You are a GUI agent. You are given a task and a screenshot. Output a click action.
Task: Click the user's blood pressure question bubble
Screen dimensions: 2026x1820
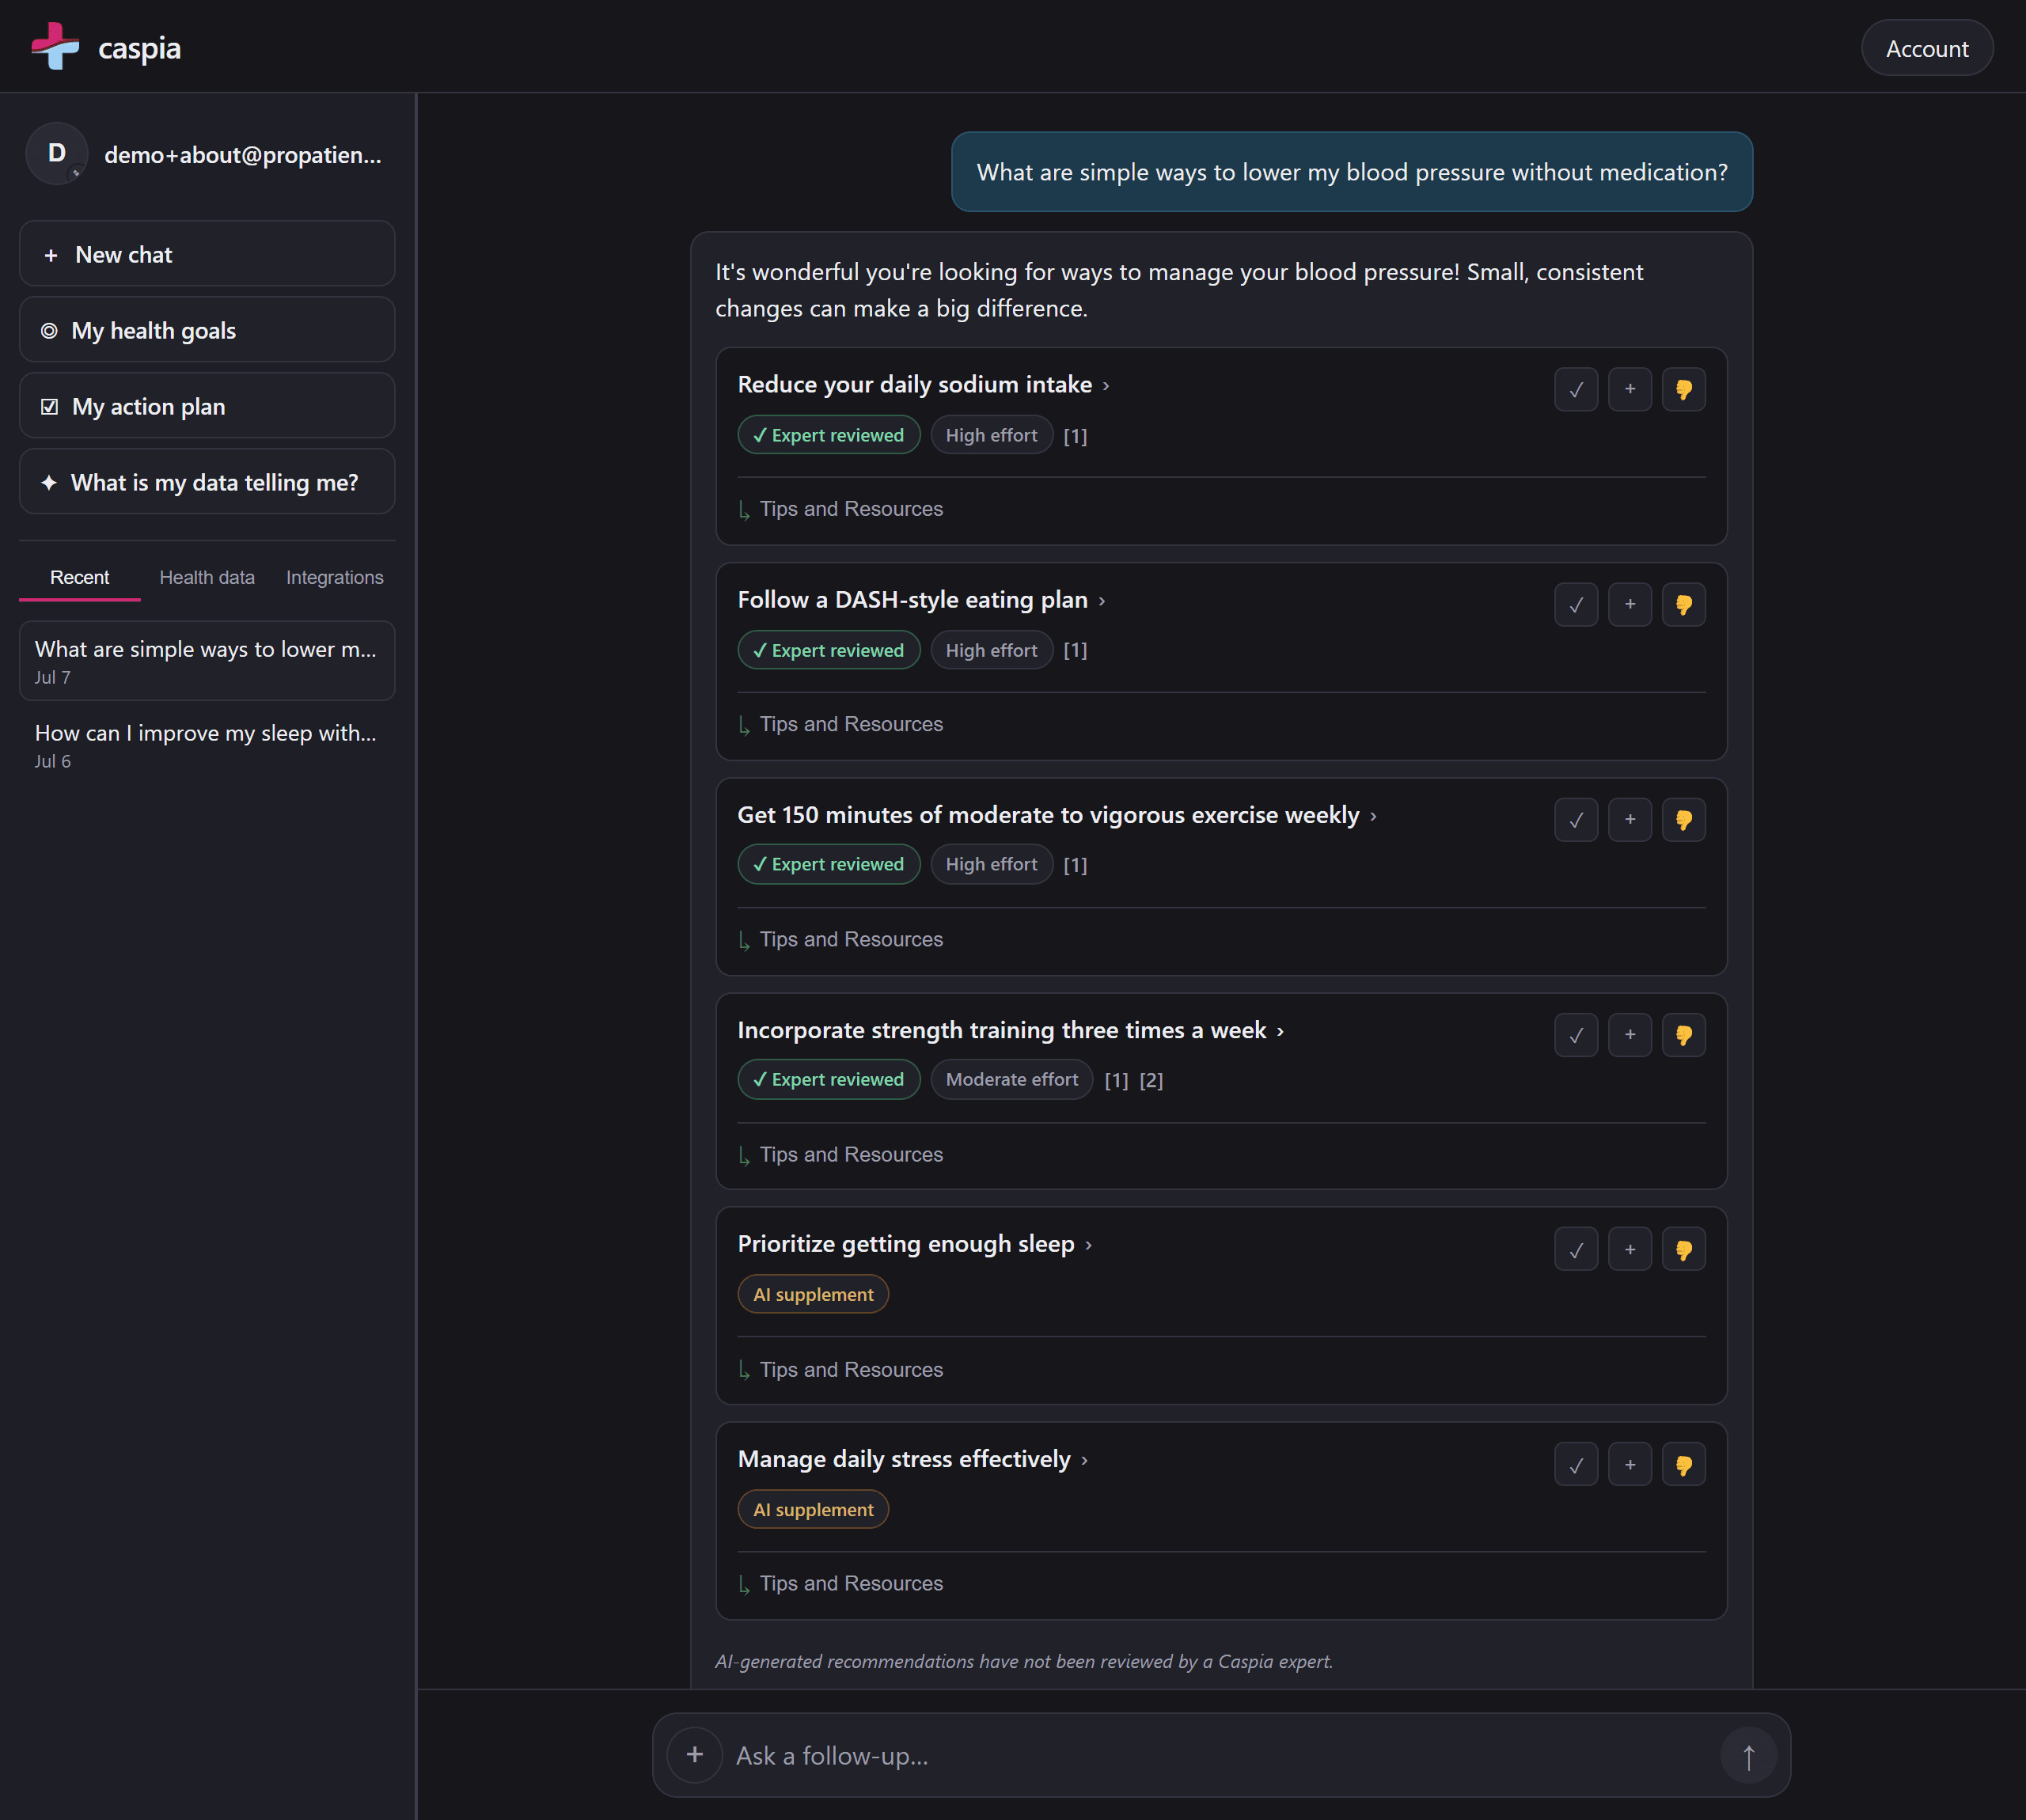(1352, 172)
